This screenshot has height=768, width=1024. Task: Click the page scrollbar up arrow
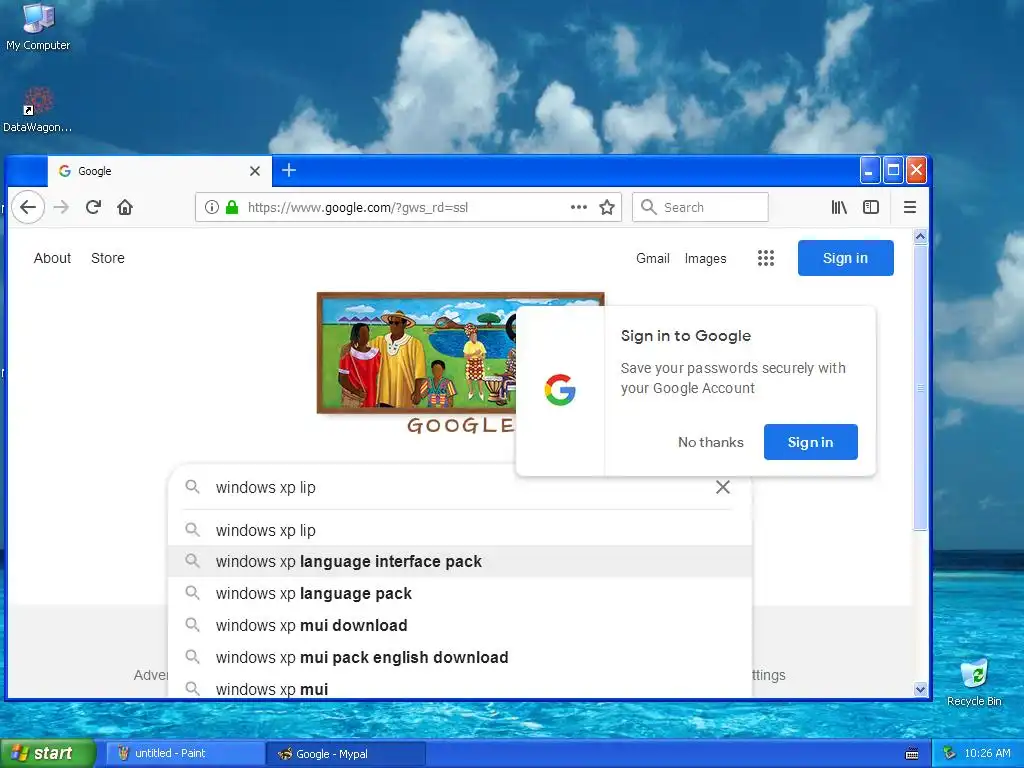[x=920, y=237]
